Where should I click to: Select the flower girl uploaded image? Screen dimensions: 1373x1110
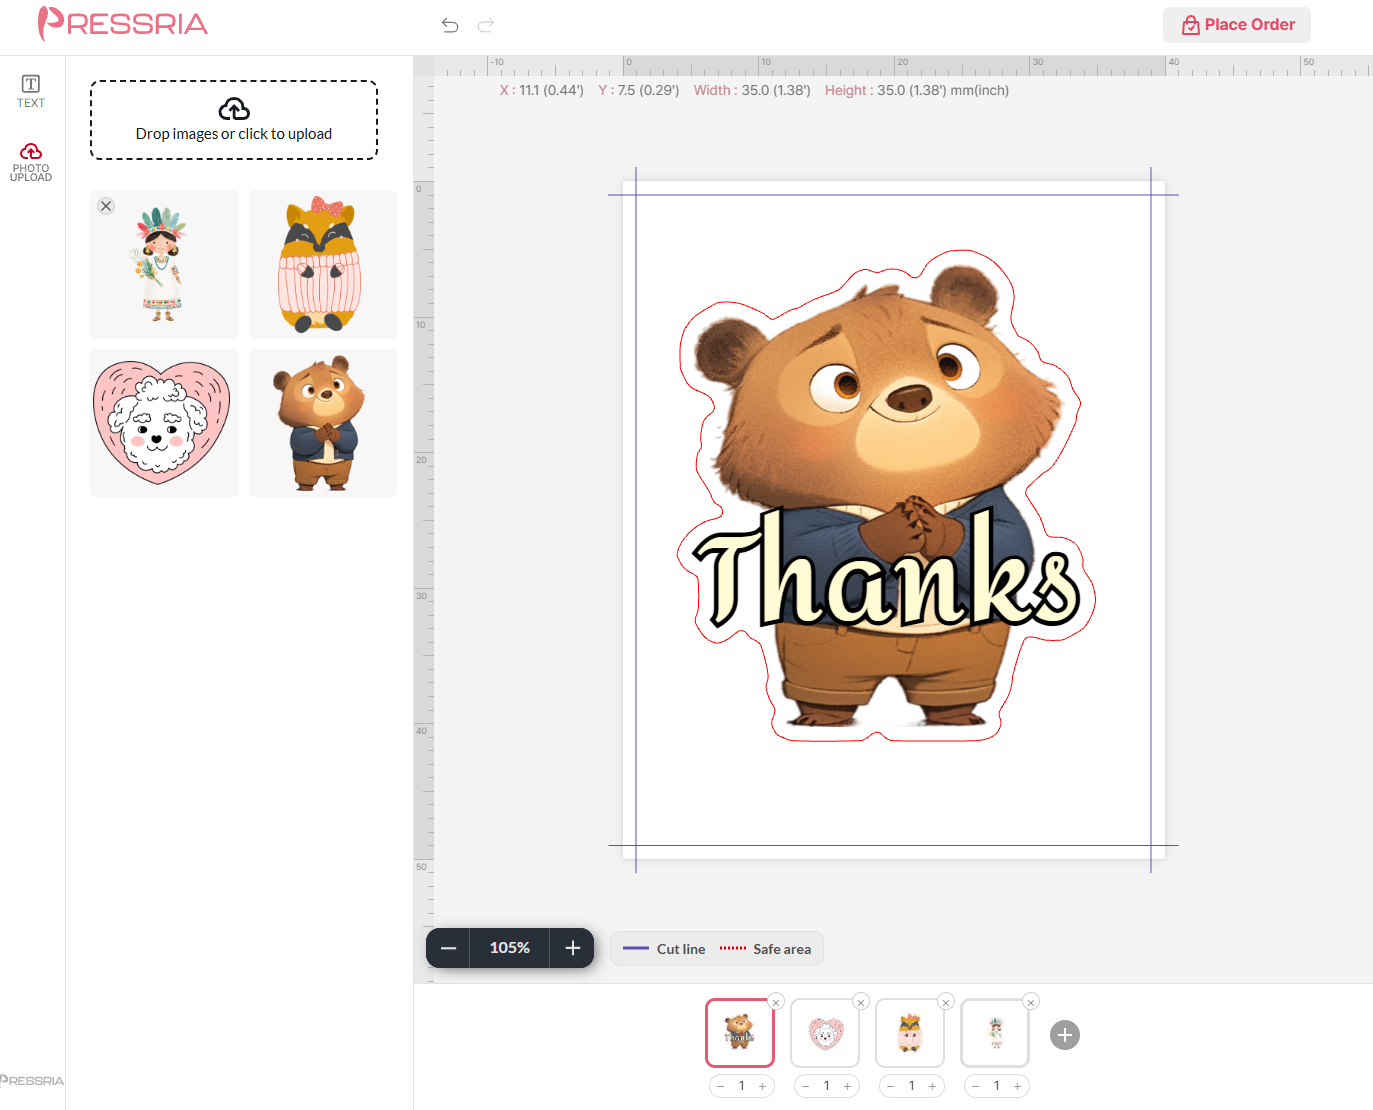pyautogui.click(x=164, y=264)
